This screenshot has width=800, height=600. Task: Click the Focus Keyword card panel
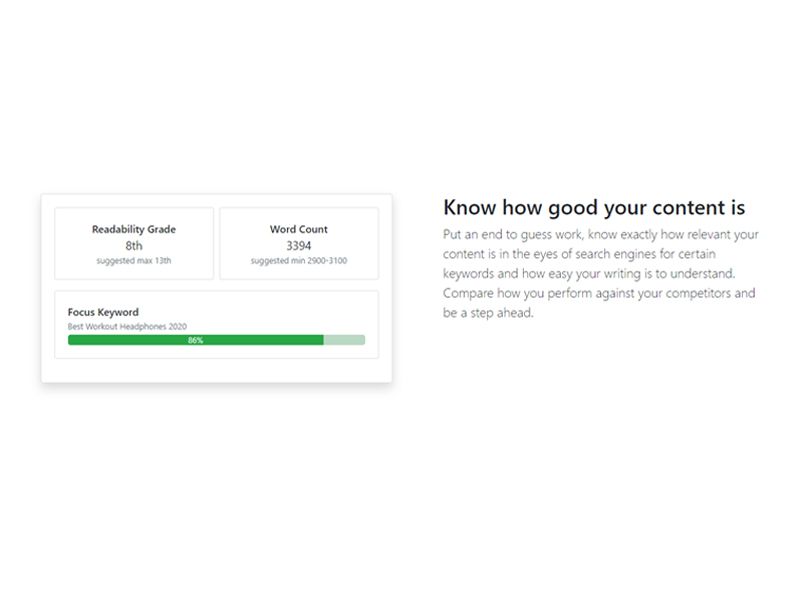(216, 324)
